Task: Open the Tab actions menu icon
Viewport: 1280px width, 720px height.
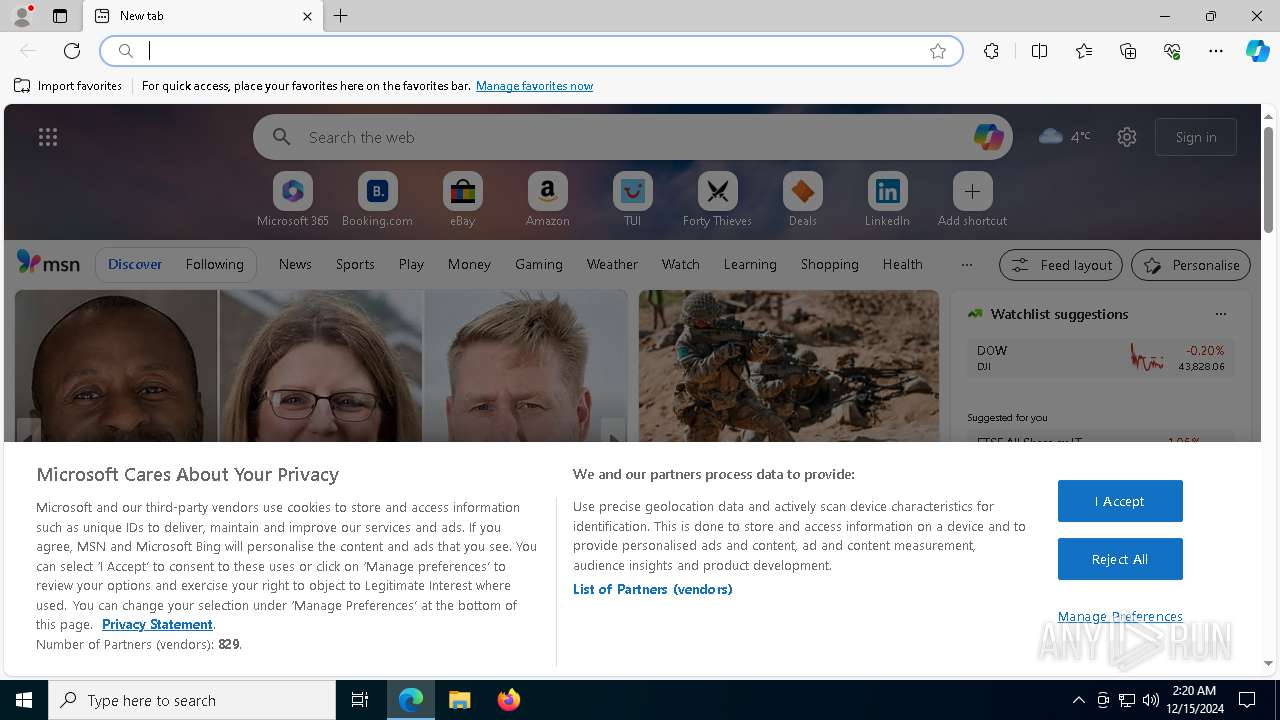Action: coord(60,16)
